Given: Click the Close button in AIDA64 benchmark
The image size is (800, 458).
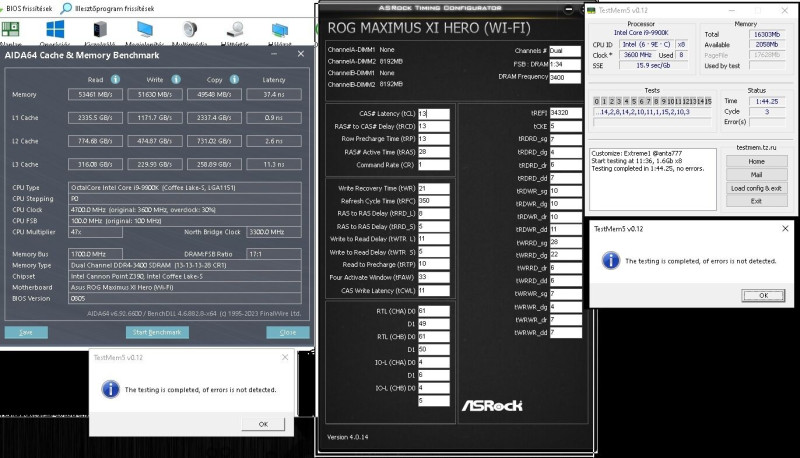Looking at the screenshot, I should pyautogui.click(x=288, y=332).
